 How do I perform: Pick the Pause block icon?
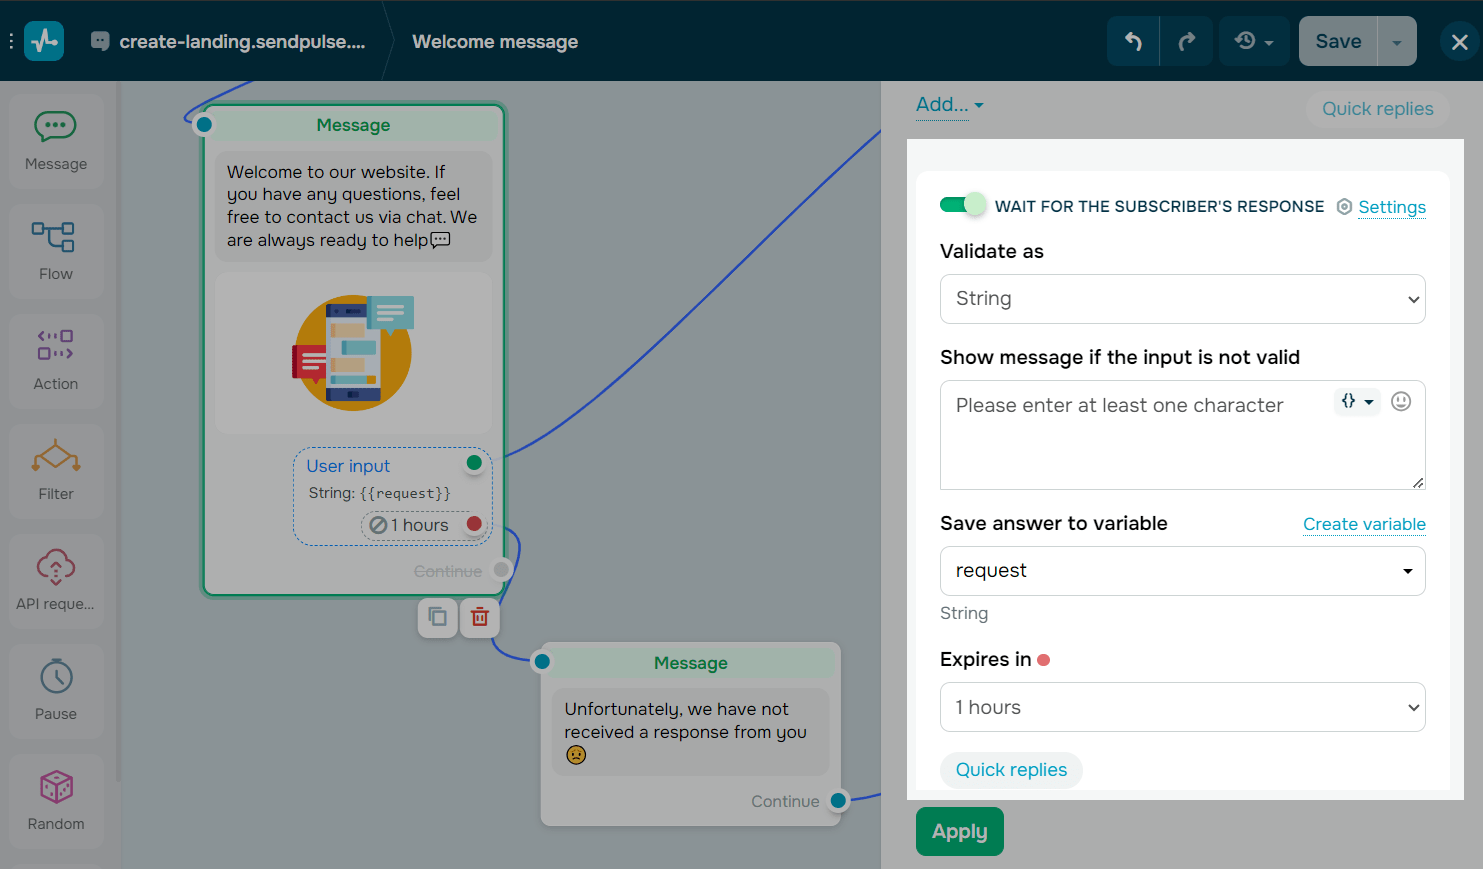[x=55, y=690]
